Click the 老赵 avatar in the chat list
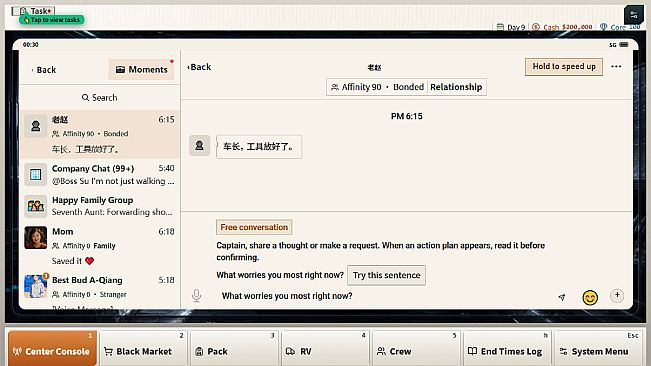The width and height of the screenshot is (651, 366). 36,126
